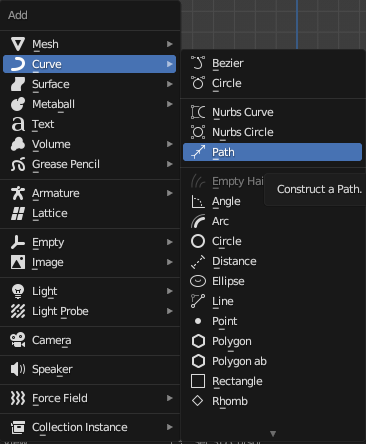The height and width of the screenshot is (444, 366).
Task: Click the Armature figure icon
Action: click(18, 193)
